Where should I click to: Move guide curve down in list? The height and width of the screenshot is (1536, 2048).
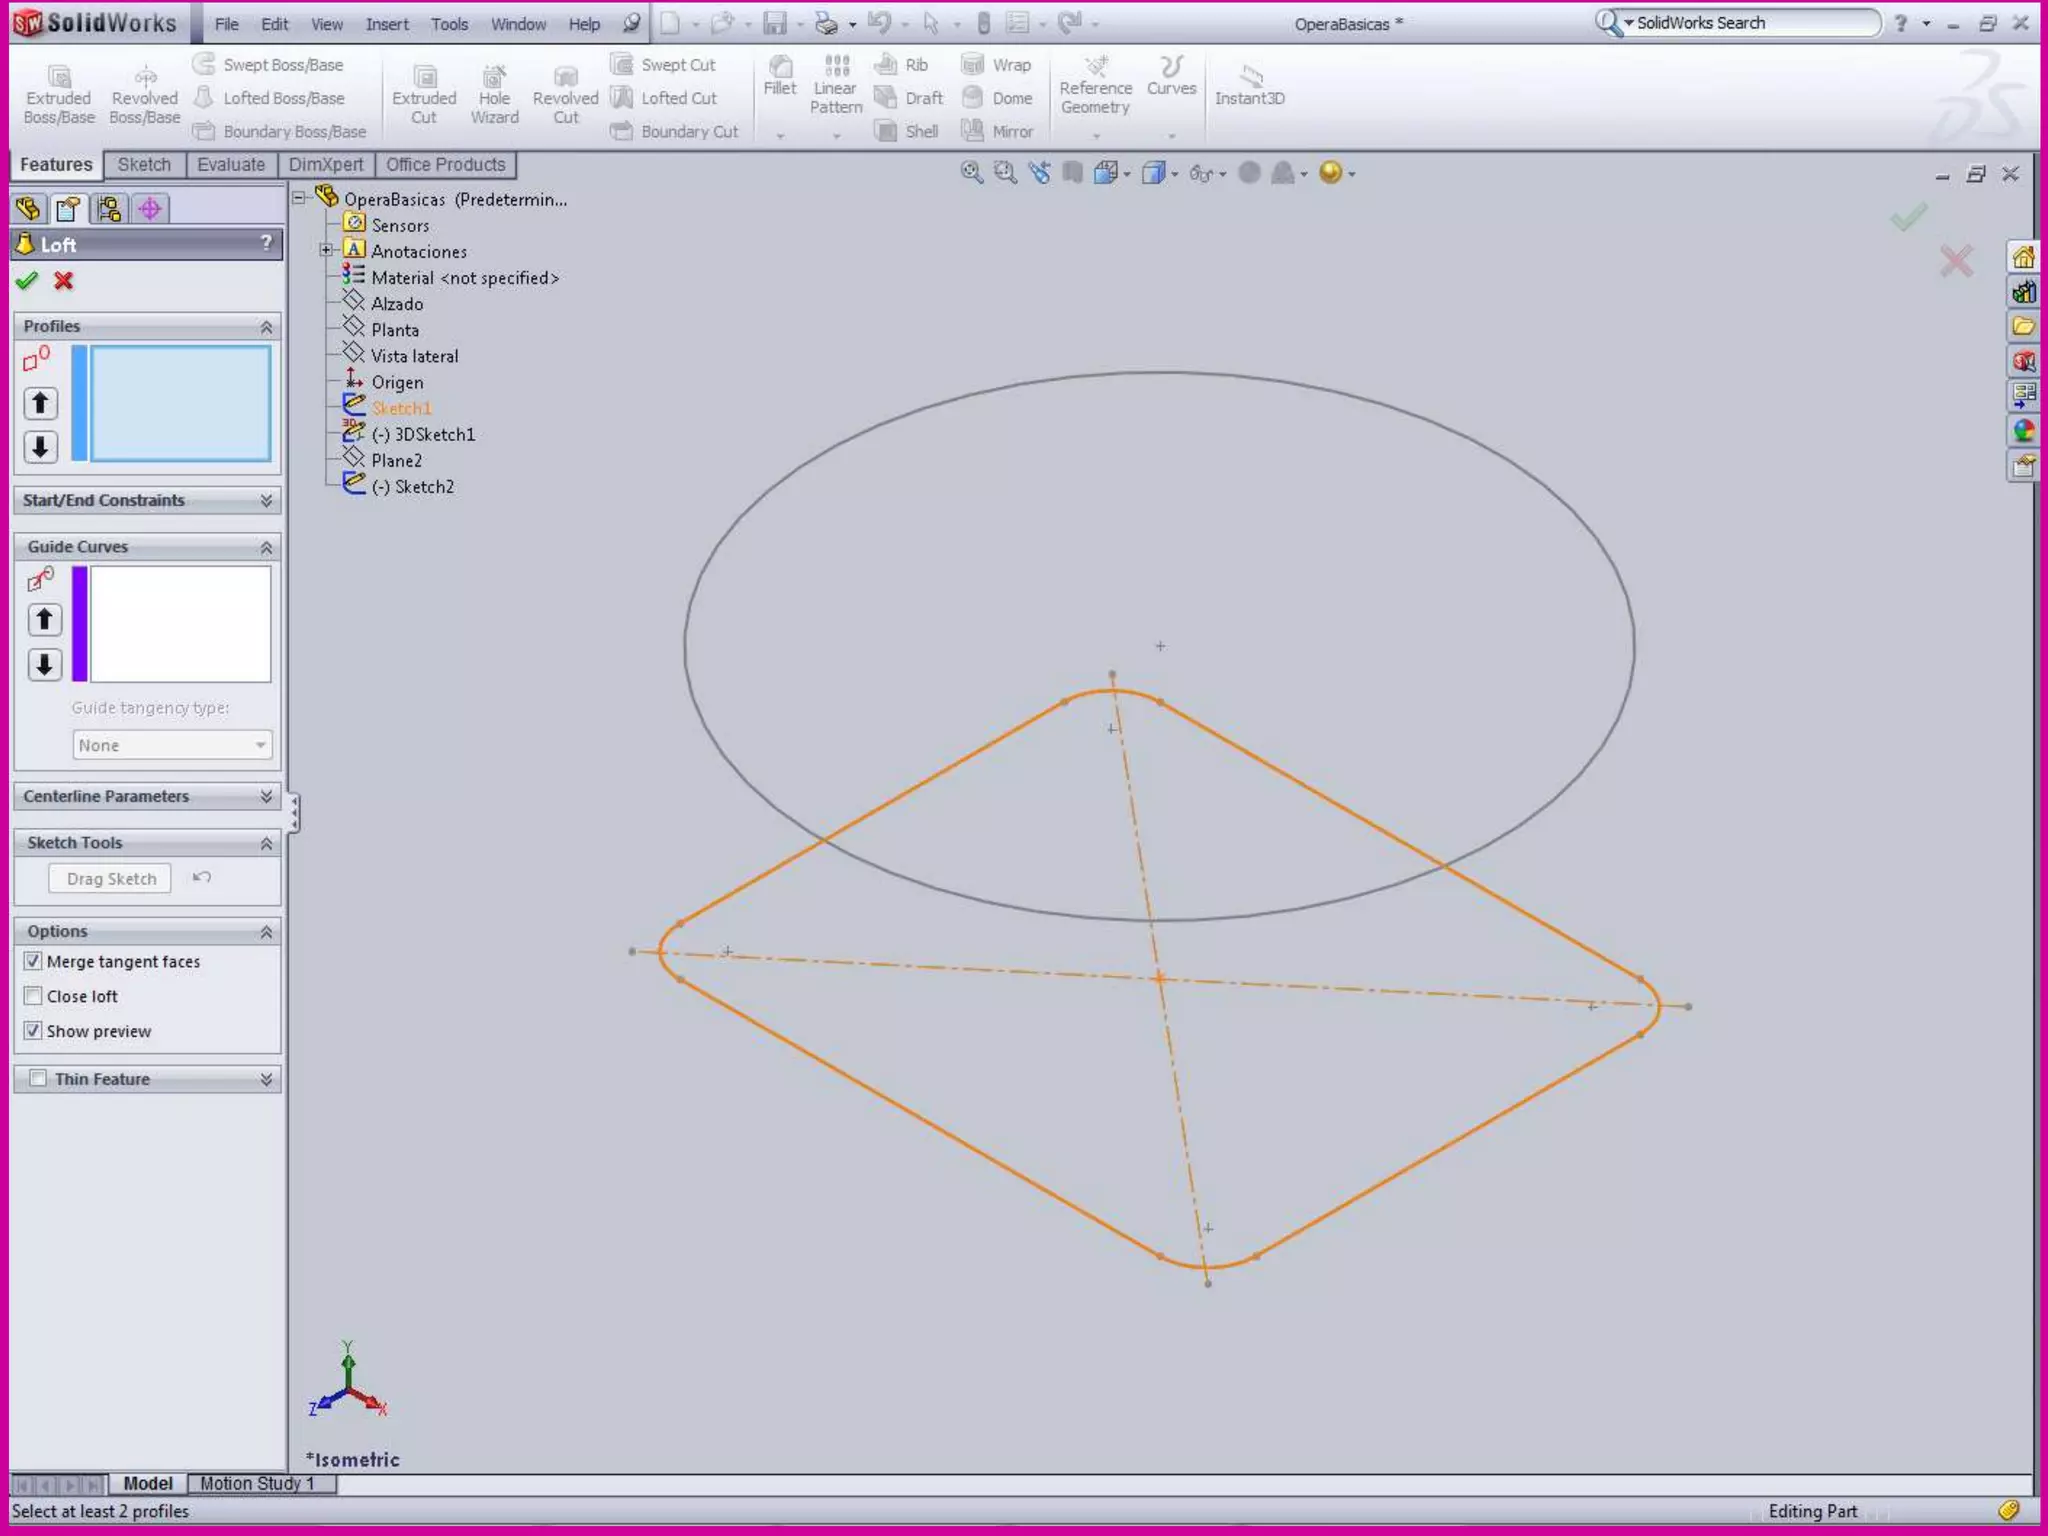[x=44, y=664]
